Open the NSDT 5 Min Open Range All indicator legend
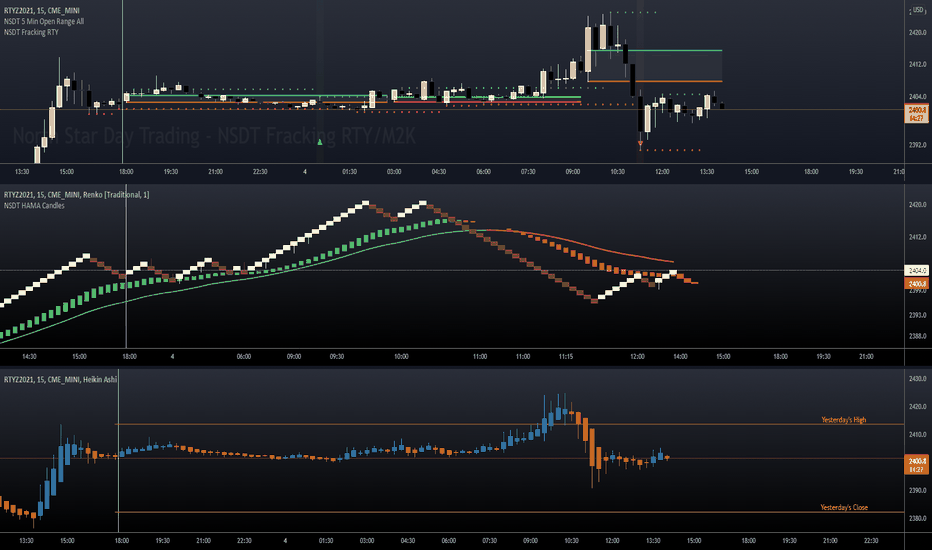Viewport: 932px width, 550px height. pyautogui.click(x=43, y=21)
